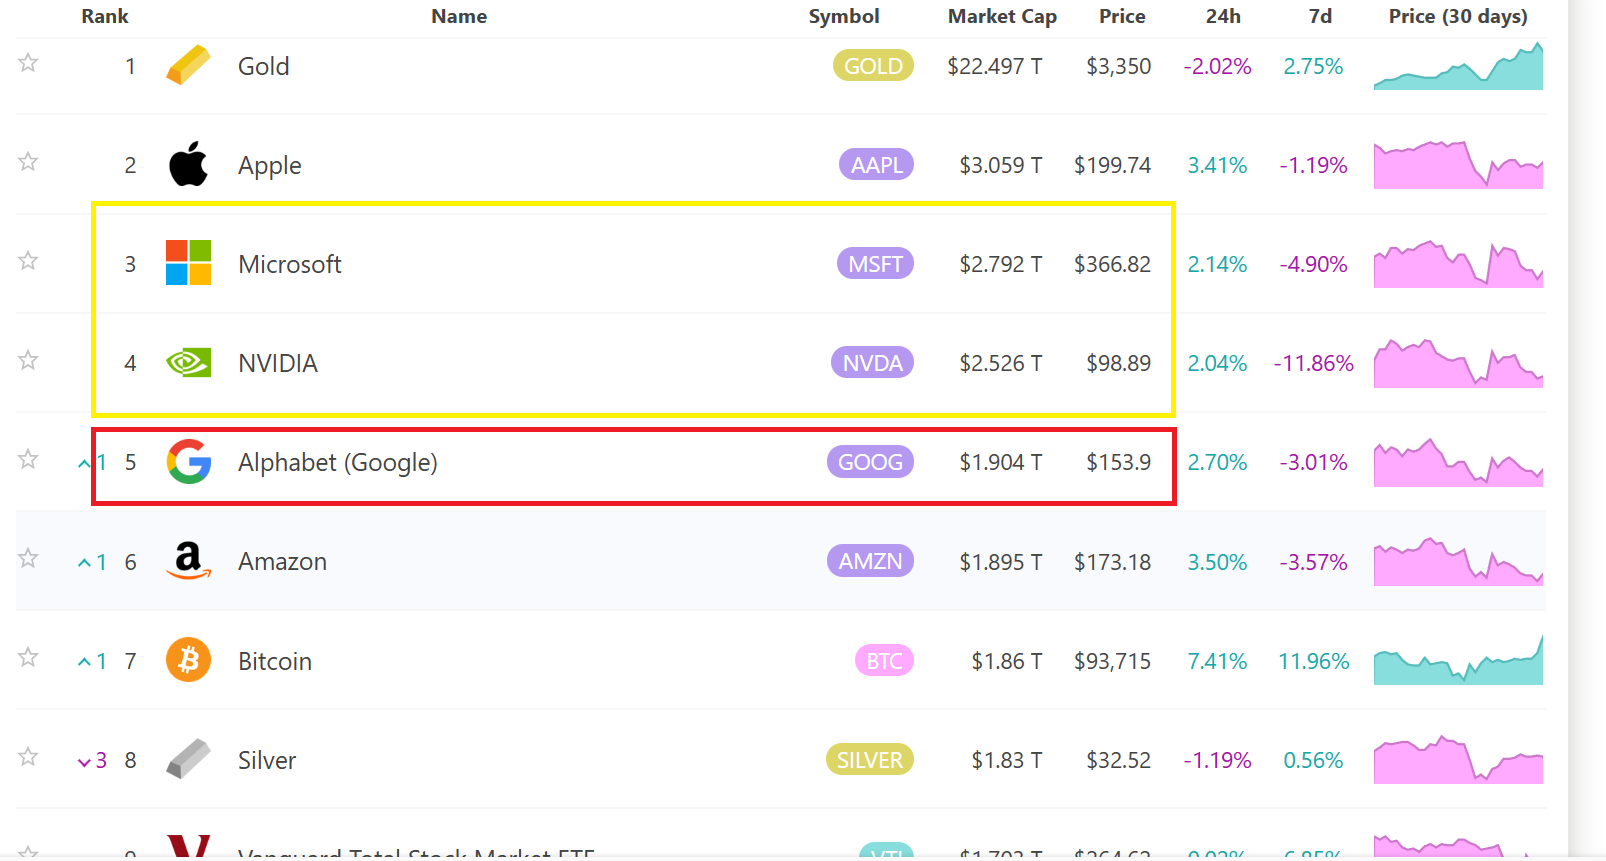Click the NVDA symbol badge
The width and height of the screenshot is (1606, 861).
pos(872,363)
